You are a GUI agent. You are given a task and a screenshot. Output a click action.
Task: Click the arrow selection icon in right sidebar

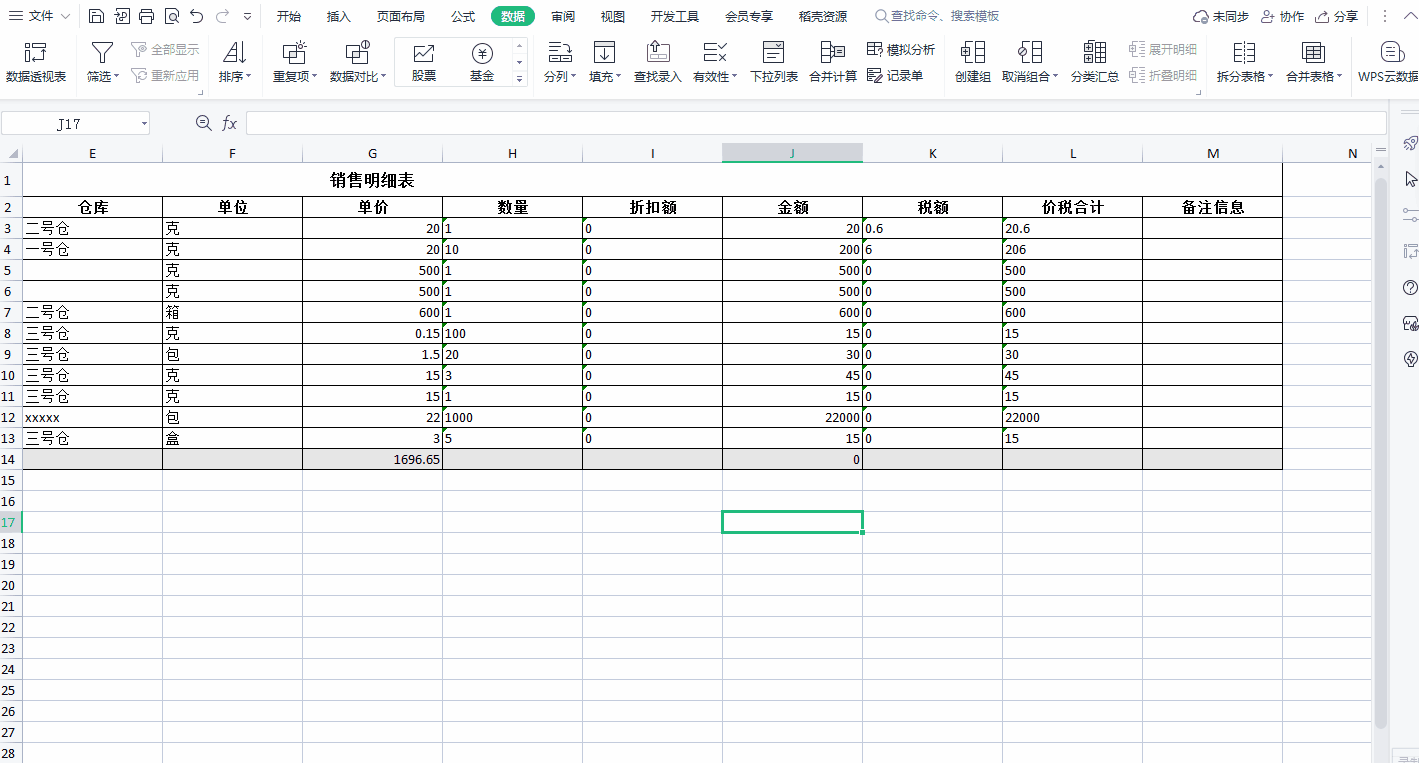coord(1411,179)
